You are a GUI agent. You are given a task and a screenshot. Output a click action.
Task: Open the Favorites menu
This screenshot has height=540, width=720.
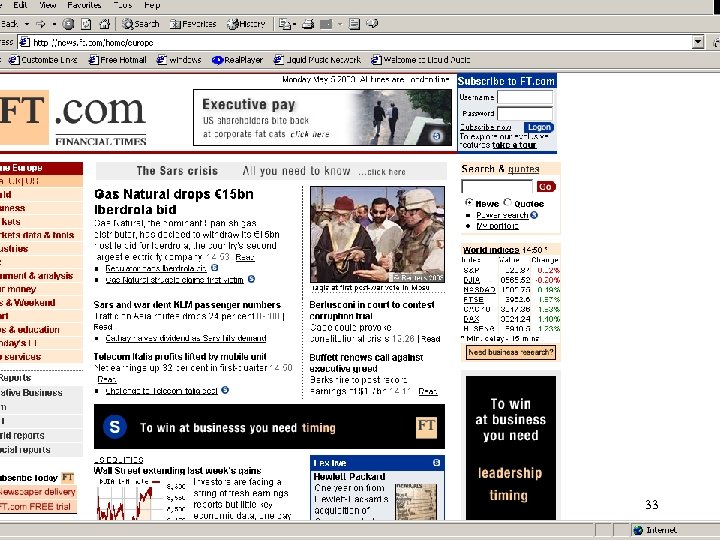(x=84, y=5)
